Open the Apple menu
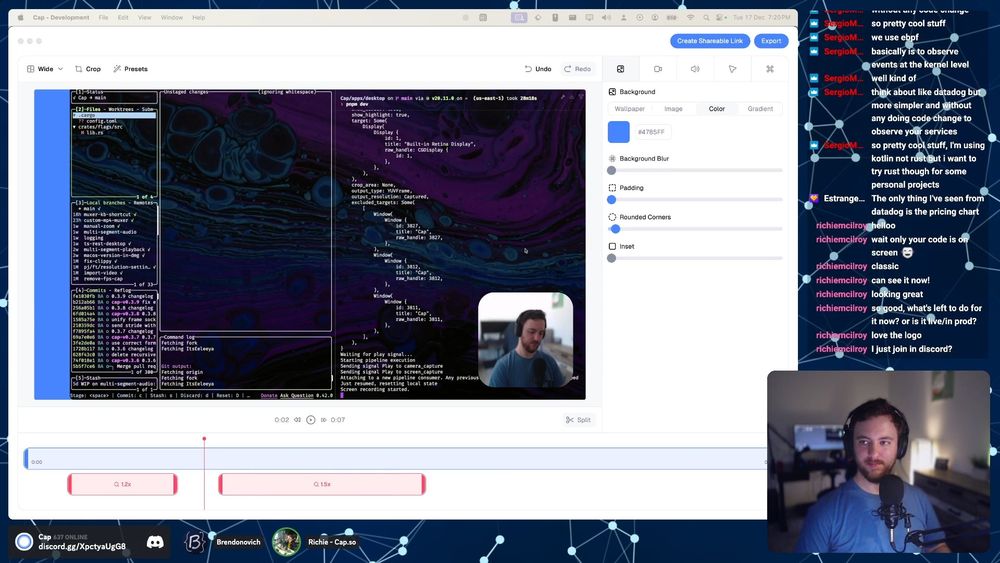The height and width of the screenshot is (563, 1000). point(21,18)
